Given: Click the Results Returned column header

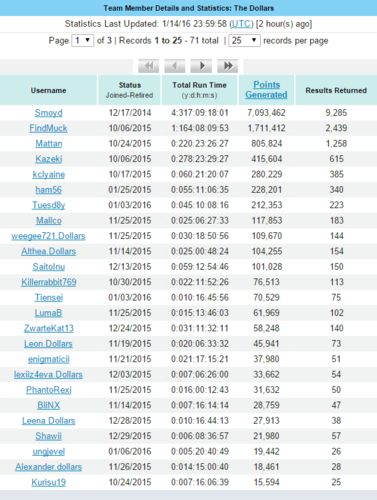Looking at the screenshot, I should (x=336, y=90).
